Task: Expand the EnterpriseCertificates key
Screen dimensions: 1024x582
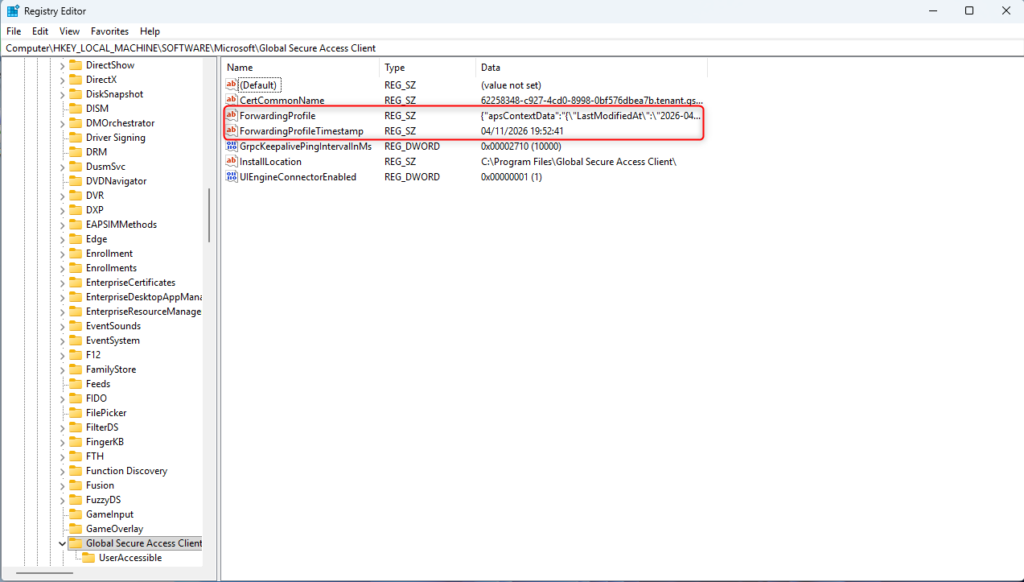Action: [62, 283]
